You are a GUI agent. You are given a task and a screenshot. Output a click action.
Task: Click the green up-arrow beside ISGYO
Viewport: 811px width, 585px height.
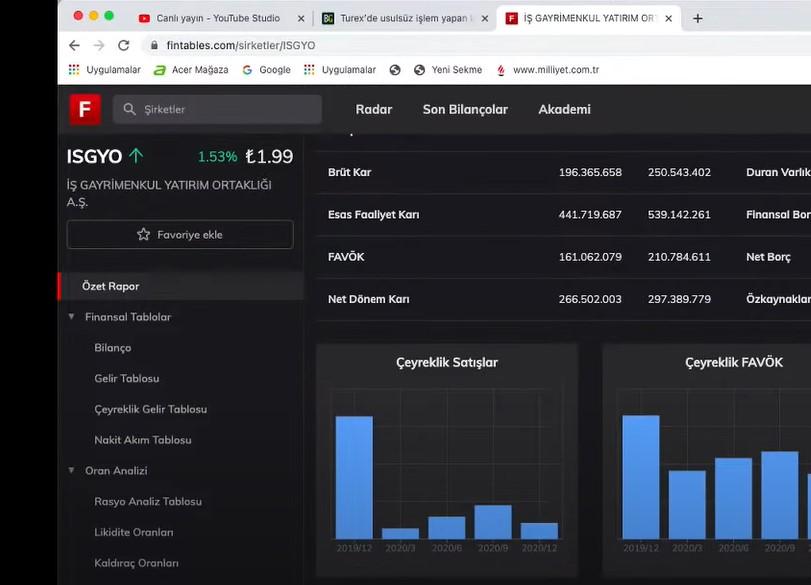136,156
